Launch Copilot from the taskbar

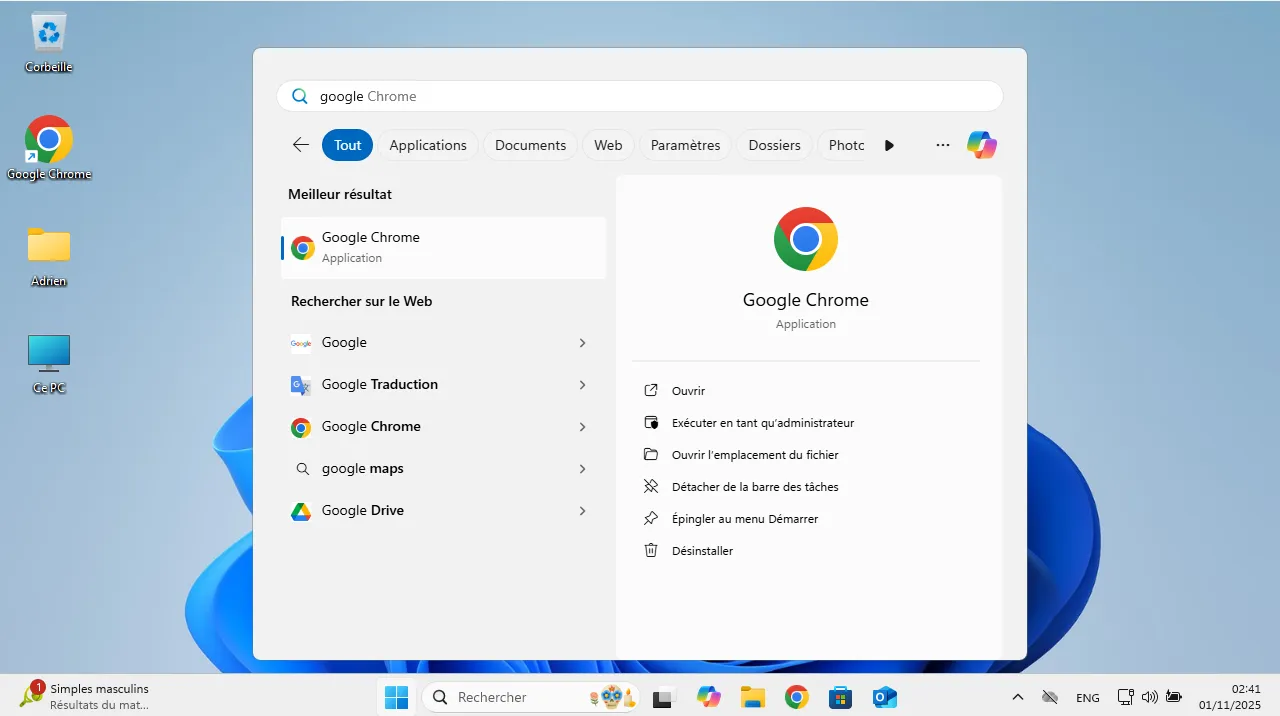click(709, 697)
